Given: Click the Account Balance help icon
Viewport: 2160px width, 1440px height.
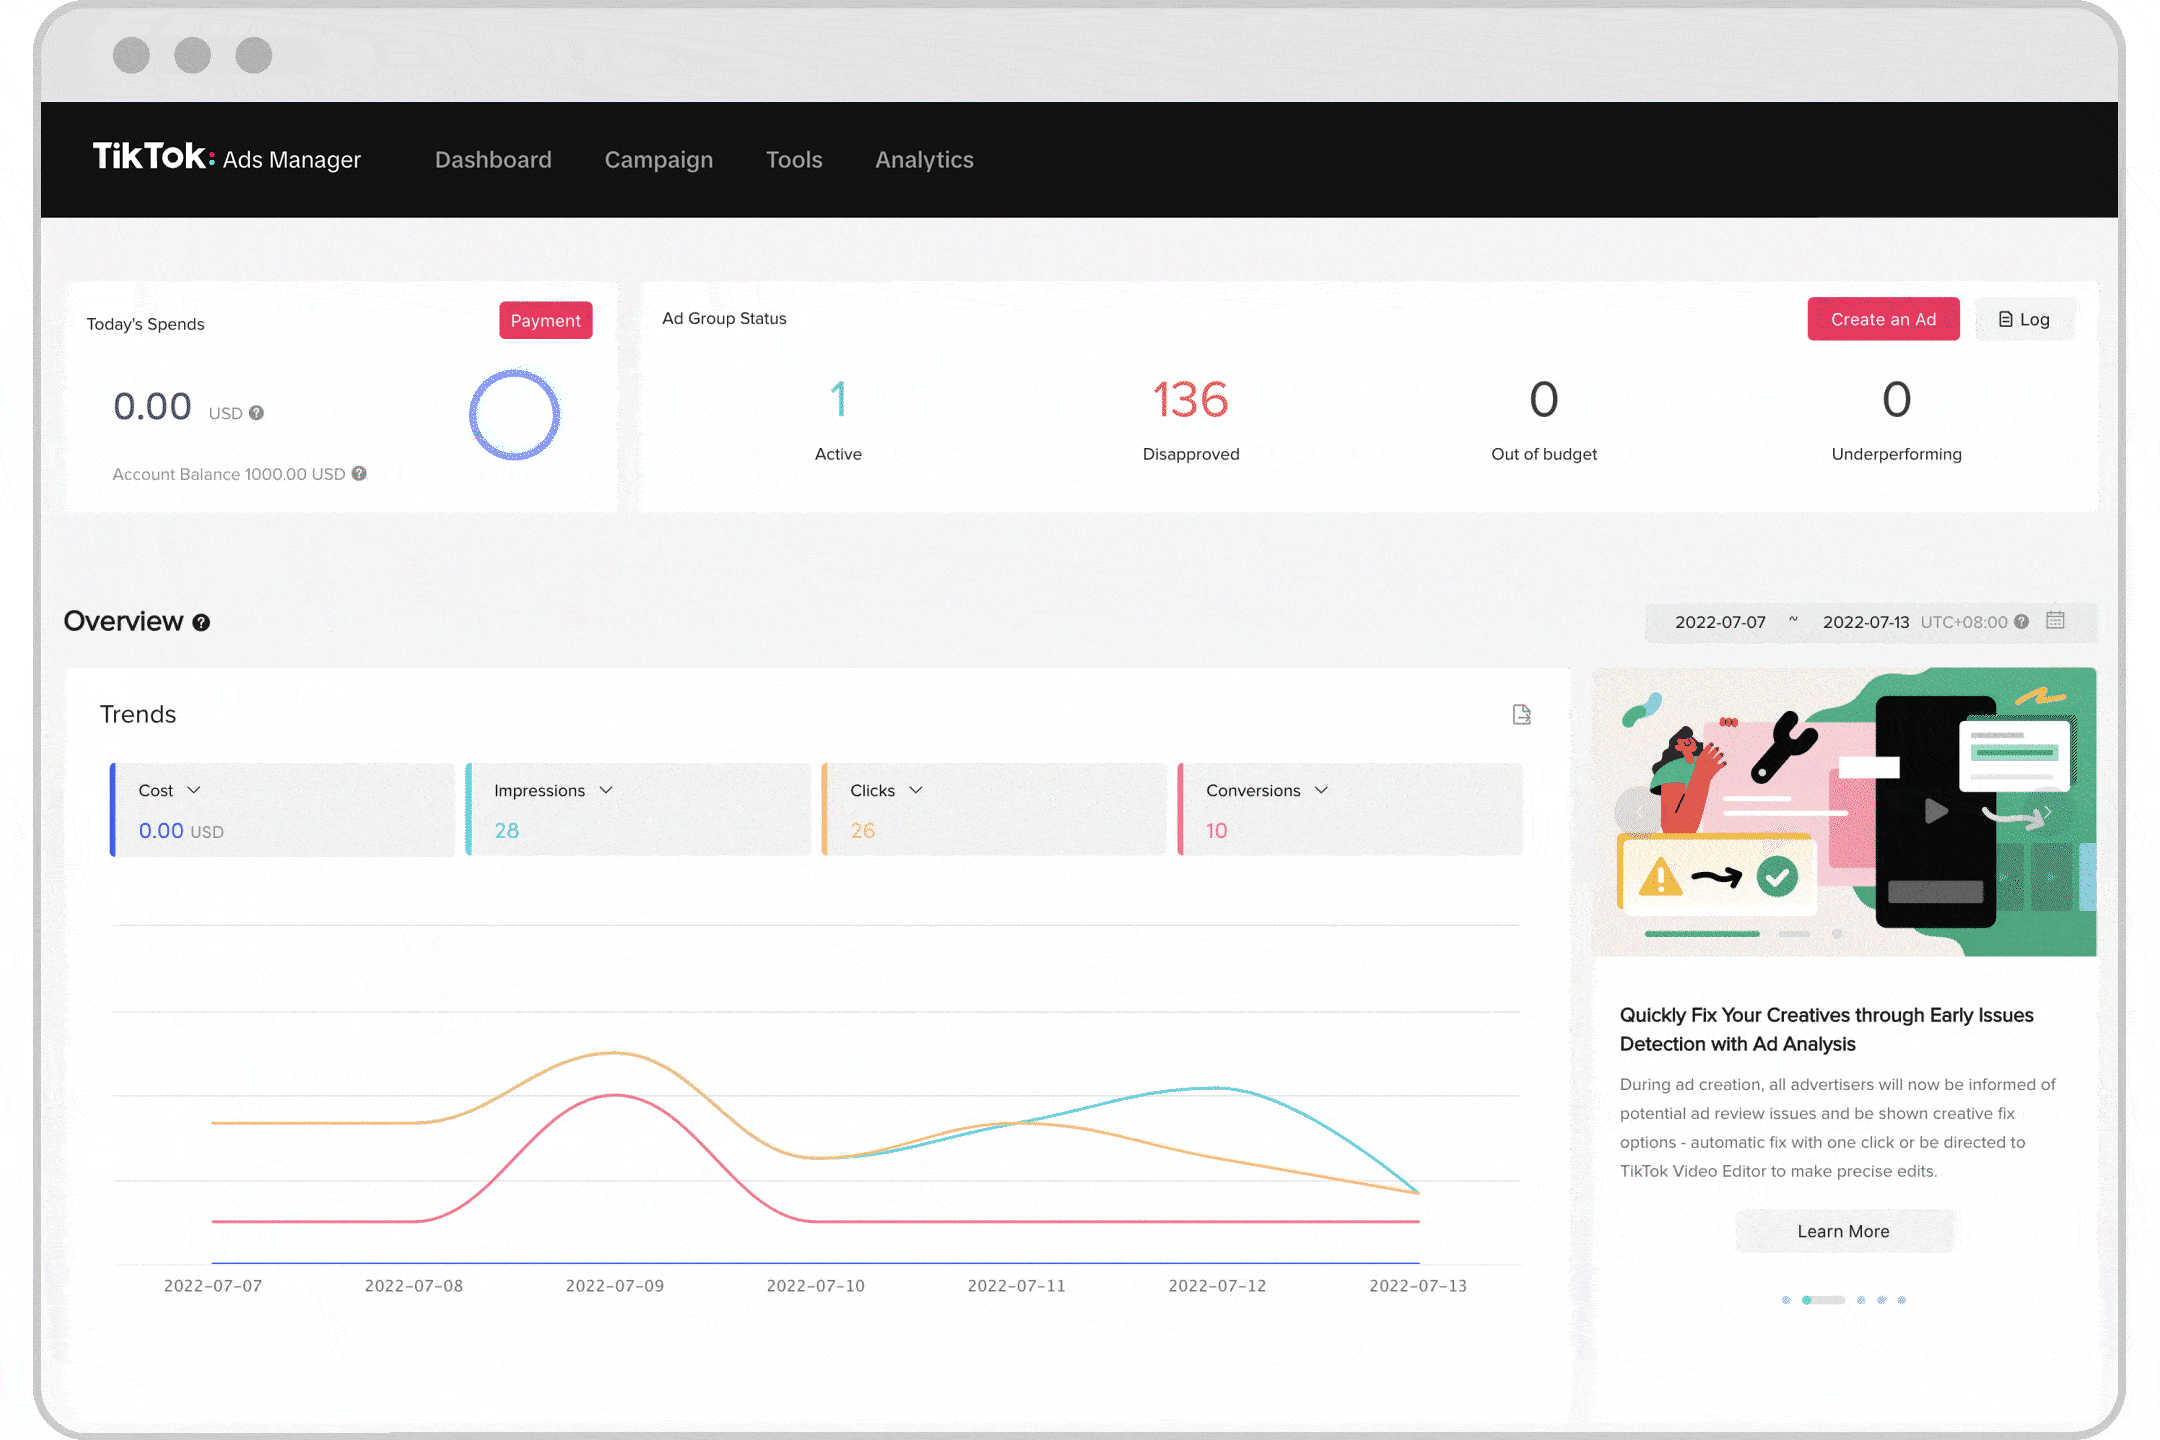Looking at the screenshot, I should pos(359,474).
